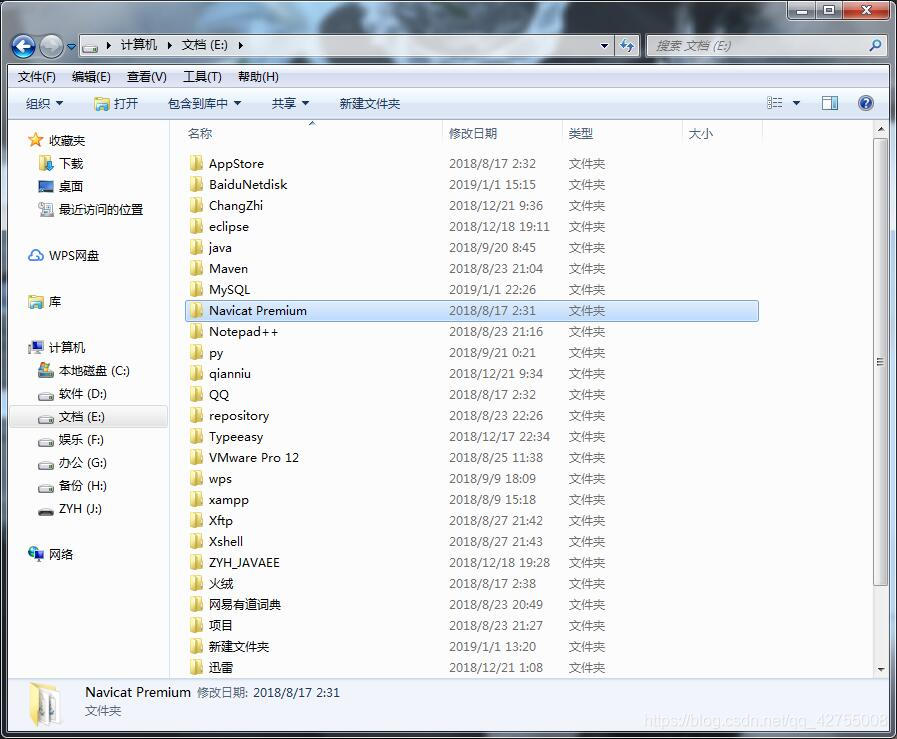Toggle the preview pane icon
Viewport: 897px width, 739px height.
pyautogui.click(x=829, y=103)
